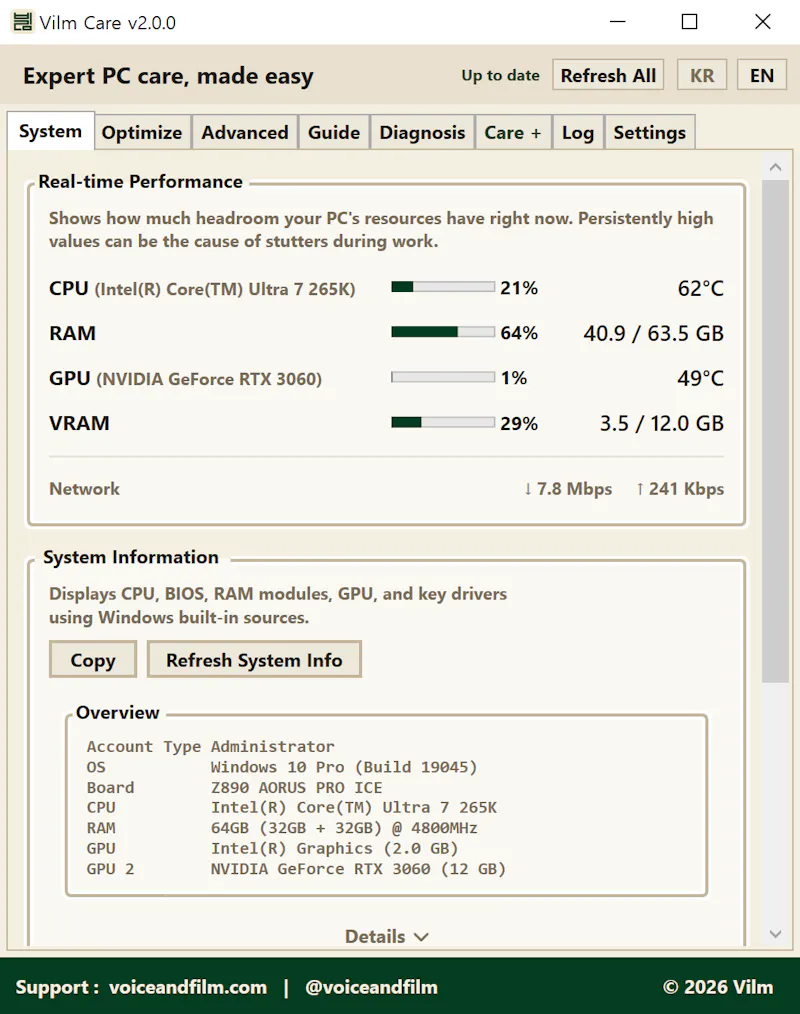800x1014 pixels.
Task: Click the GPU usage progress bar
Action: pos(443,378)
